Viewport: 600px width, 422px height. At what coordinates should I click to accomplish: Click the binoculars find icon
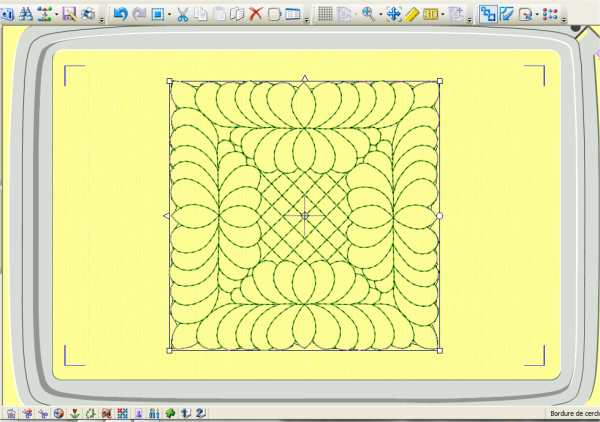[26, 15]
